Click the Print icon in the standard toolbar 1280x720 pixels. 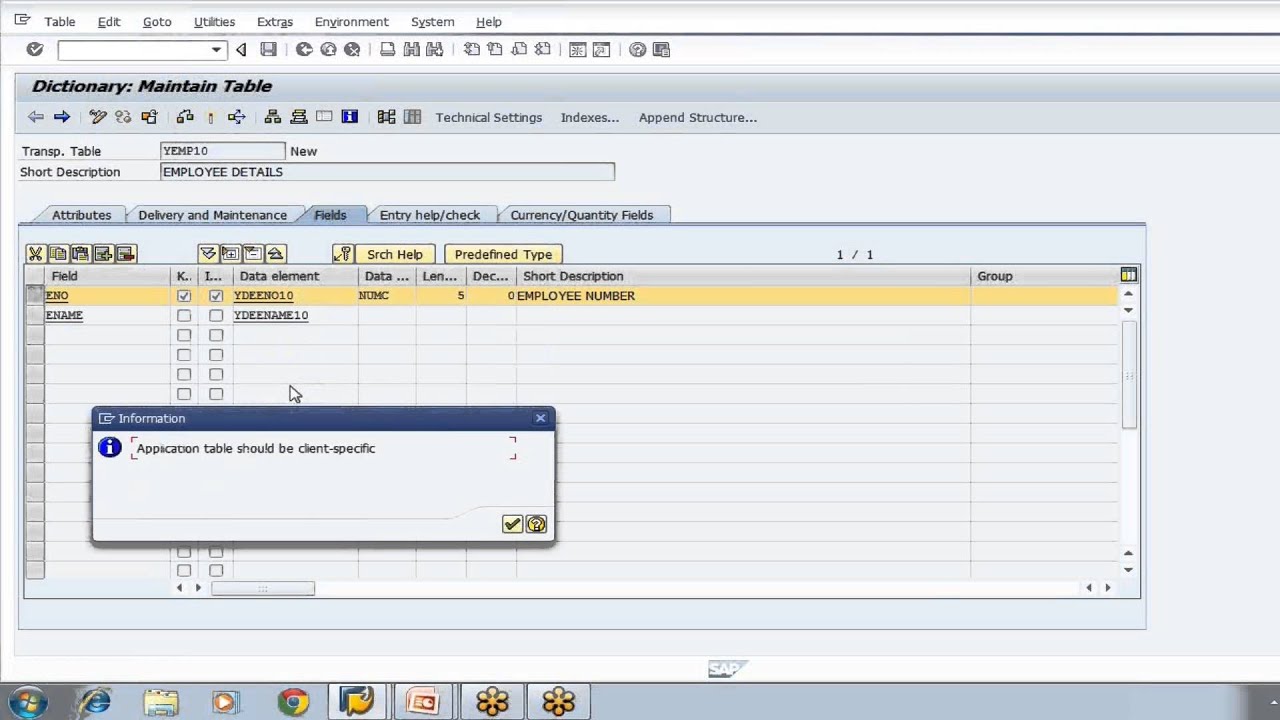[x=387, y=48]
